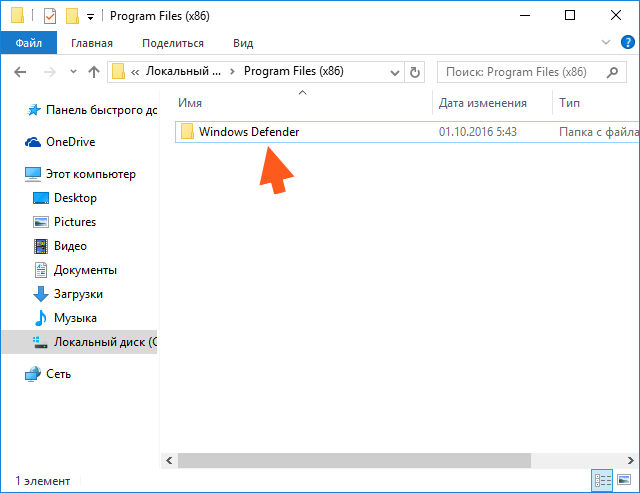Expand the ribbon with the chevron
Image resolution: width=640 pixels, height=493 pixels.
[x=605, y=43]
